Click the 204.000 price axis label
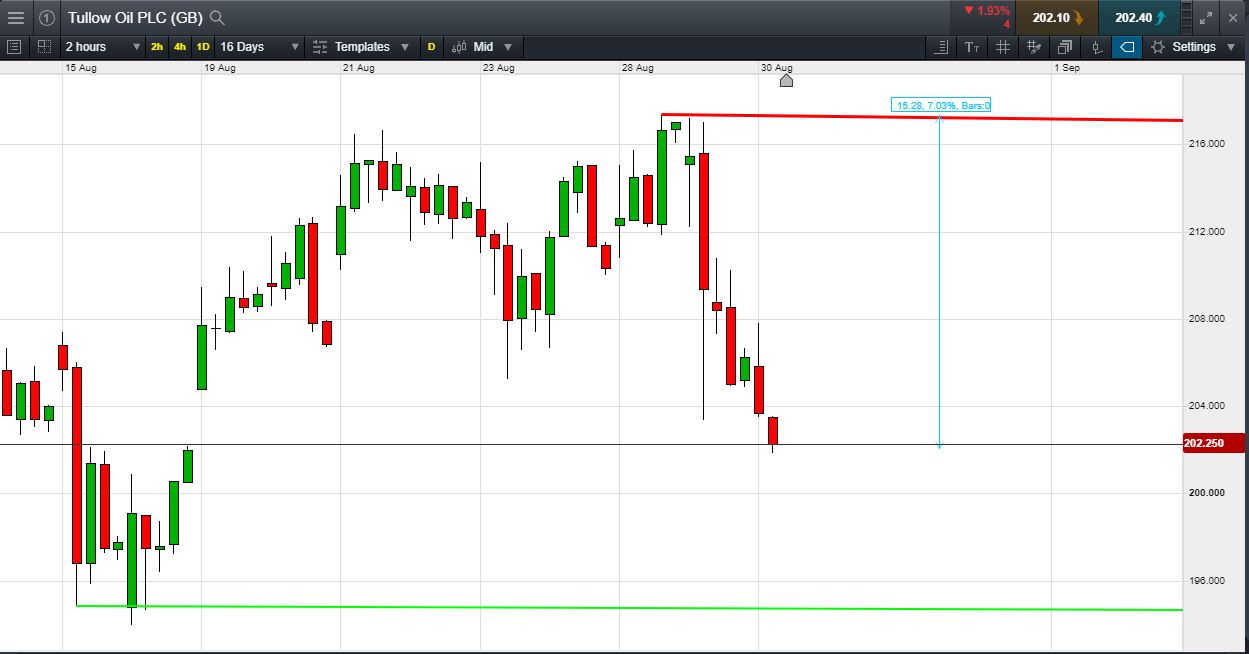 coord(1206,406)
